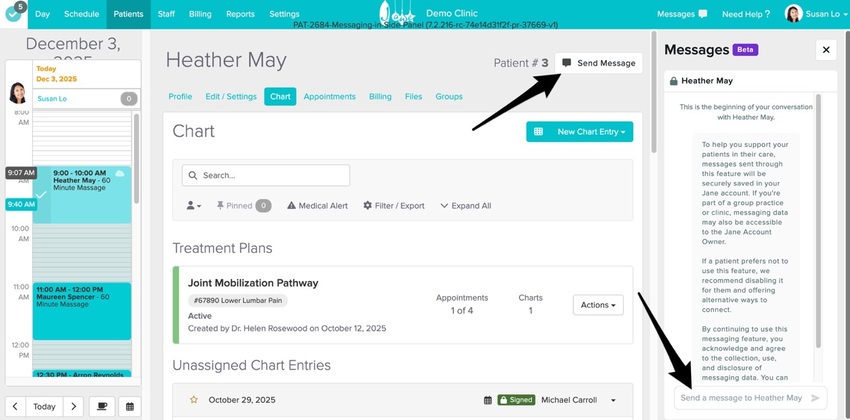850x420 pixels.
Task: Click the Send Message button
Action: 598,63
